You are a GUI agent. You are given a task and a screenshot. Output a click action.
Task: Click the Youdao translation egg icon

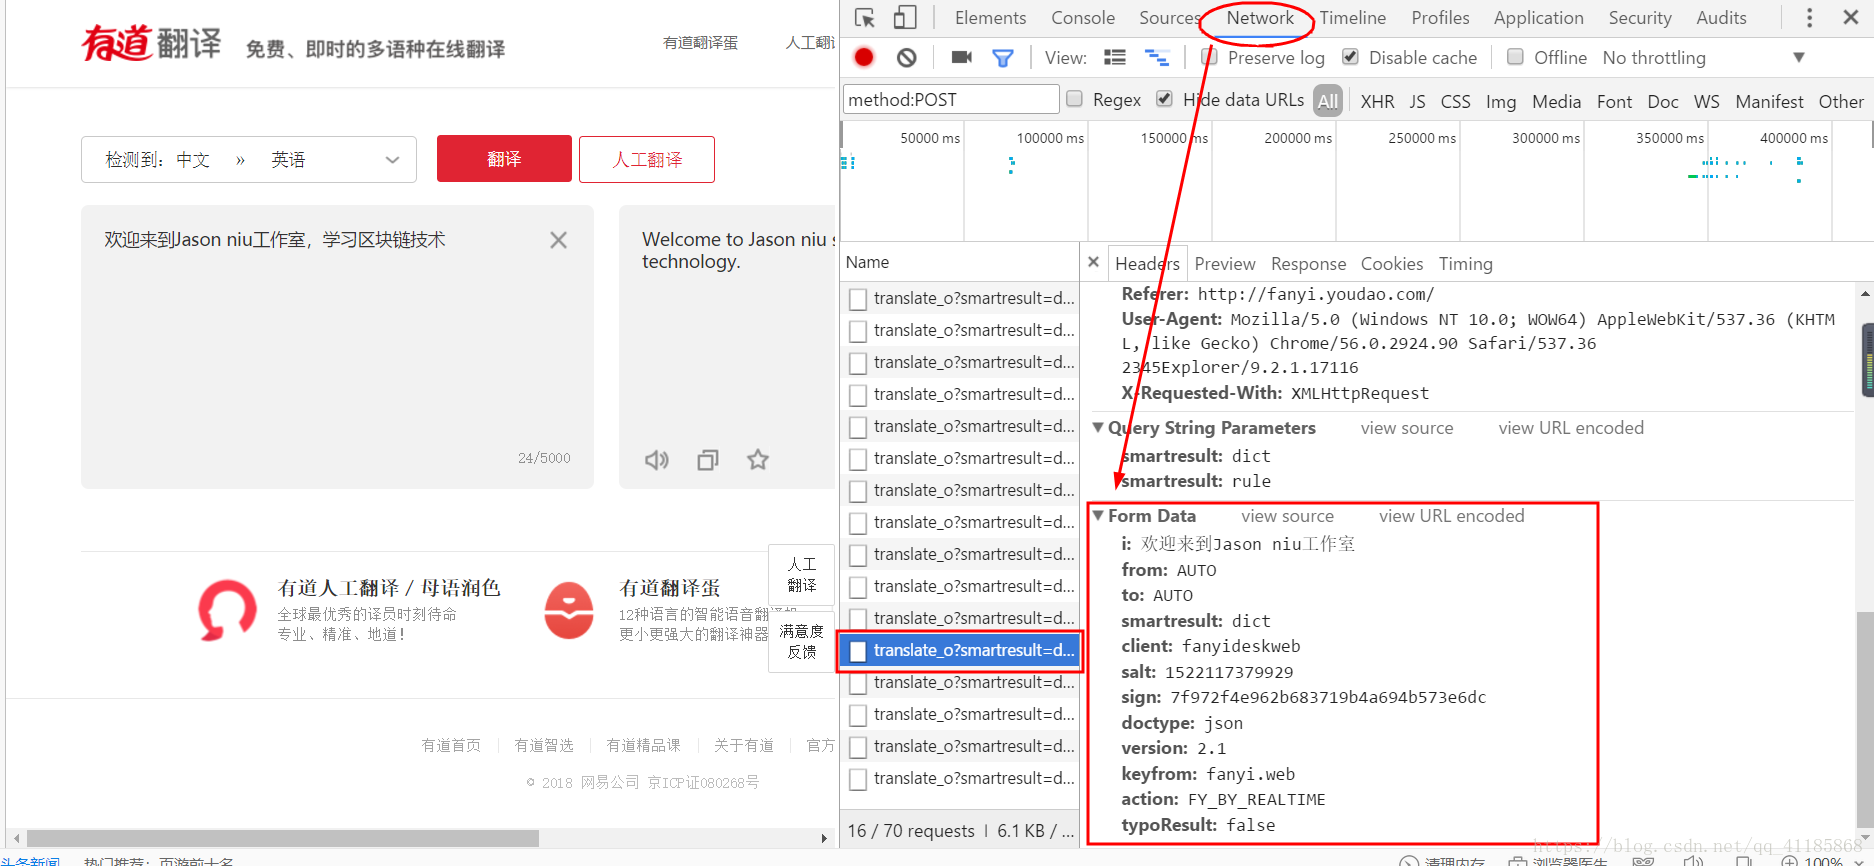569,610
